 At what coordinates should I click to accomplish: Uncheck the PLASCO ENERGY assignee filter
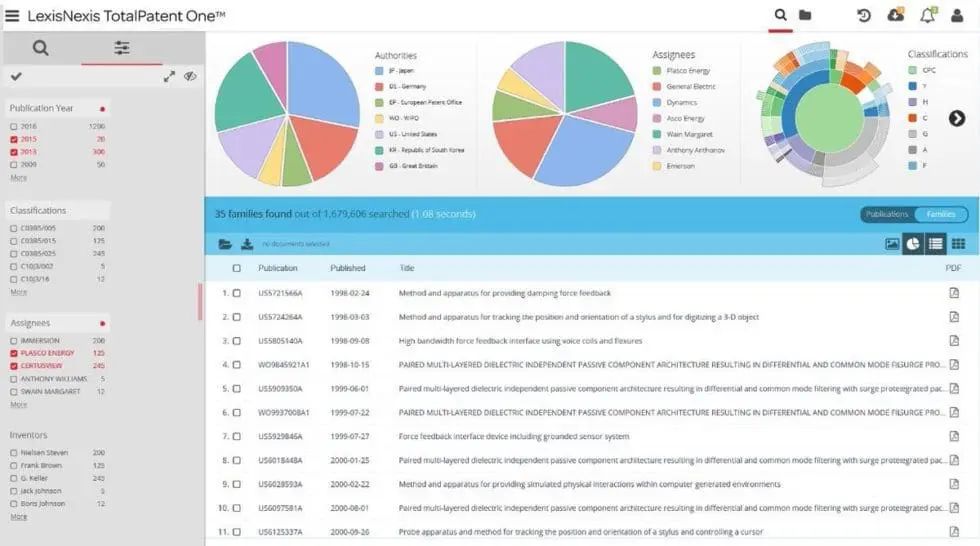click(14, 353)
